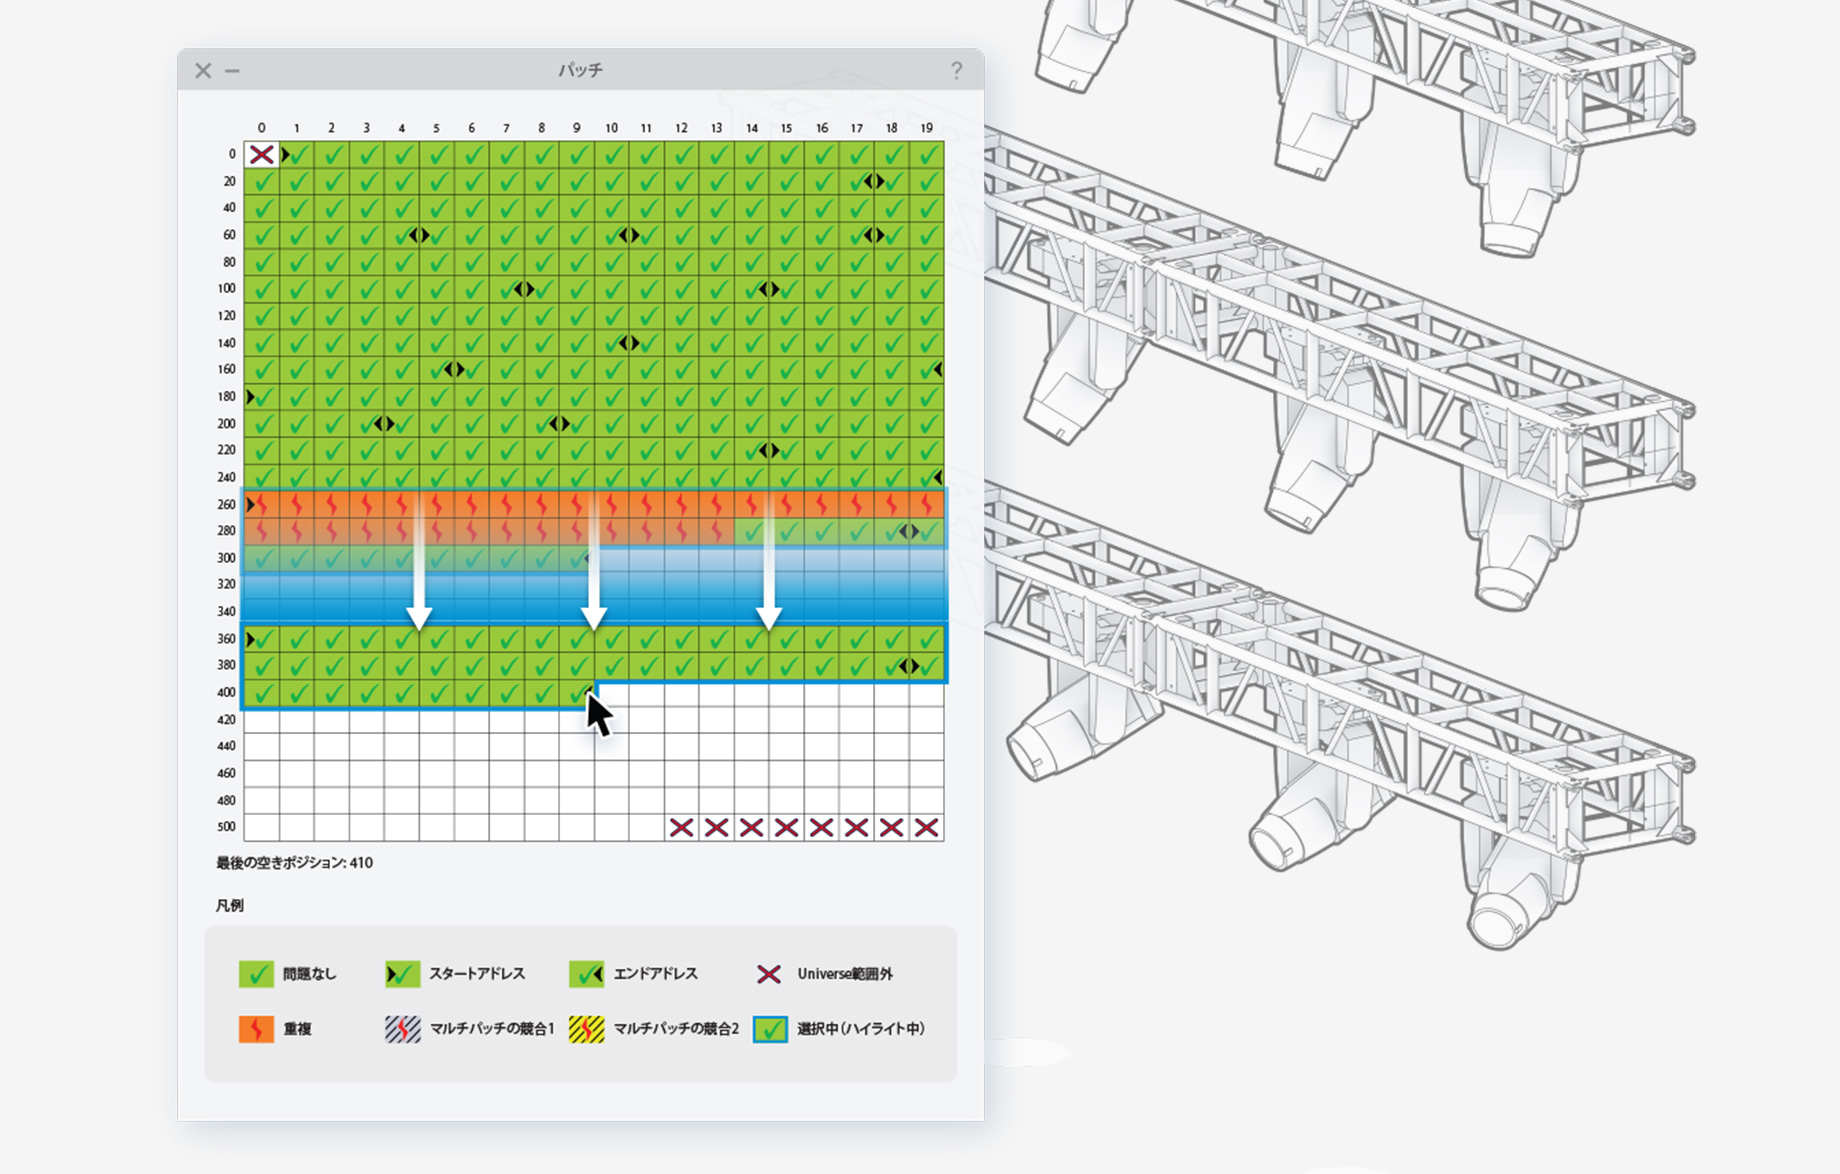Click the 最後の空きポジション: 410 text

(295, 863)
